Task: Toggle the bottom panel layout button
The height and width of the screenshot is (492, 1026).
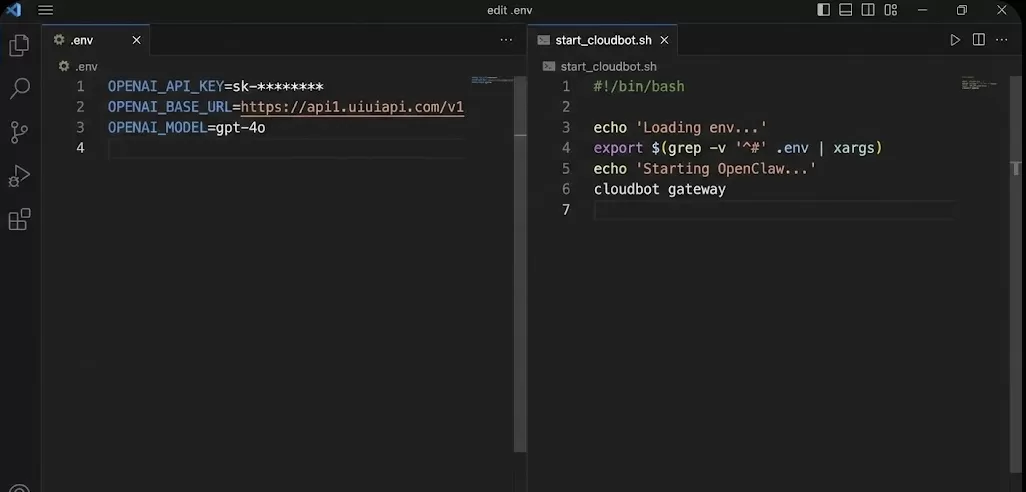Action: (x=845, y=10)
